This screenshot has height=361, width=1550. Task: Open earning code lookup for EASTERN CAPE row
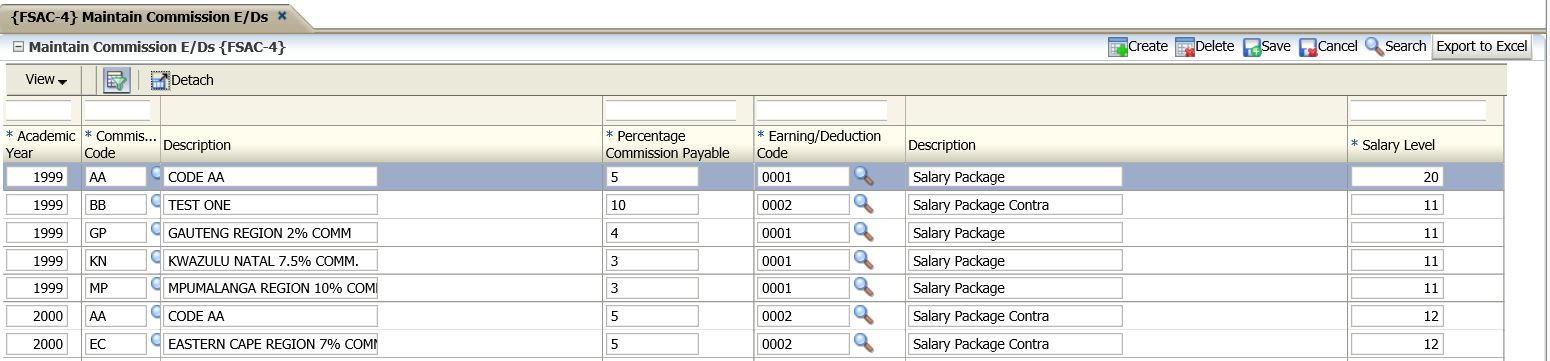click(x=863, y=344)
